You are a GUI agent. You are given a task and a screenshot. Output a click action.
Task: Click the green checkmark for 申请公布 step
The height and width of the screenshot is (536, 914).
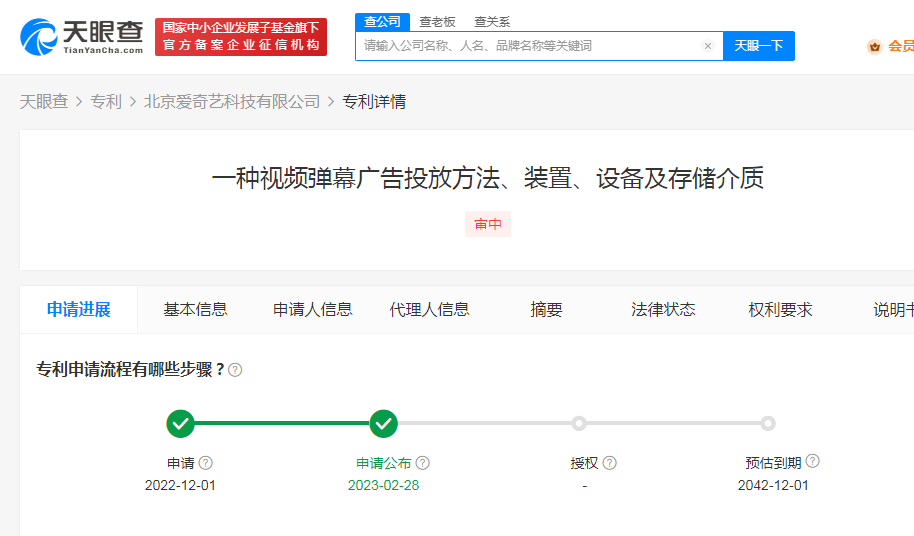point(384,424)
